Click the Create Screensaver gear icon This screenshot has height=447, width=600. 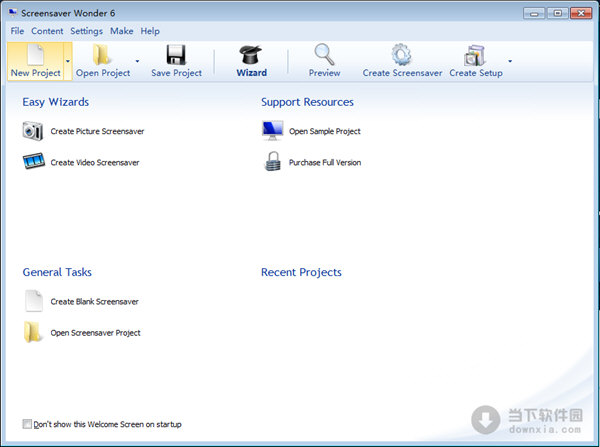(x=401, y=55)
